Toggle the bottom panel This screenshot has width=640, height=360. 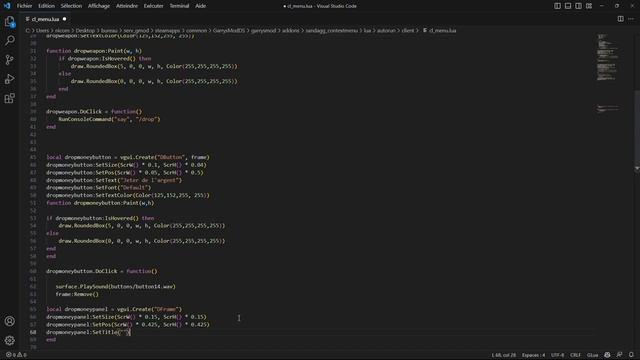pos(568,6)
